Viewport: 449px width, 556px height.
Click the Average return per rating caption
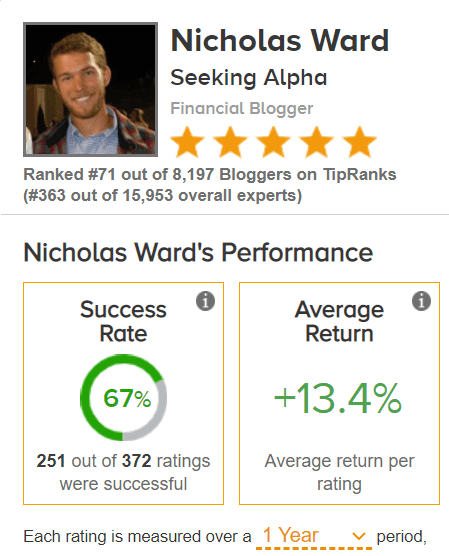[x=339, y=472]
